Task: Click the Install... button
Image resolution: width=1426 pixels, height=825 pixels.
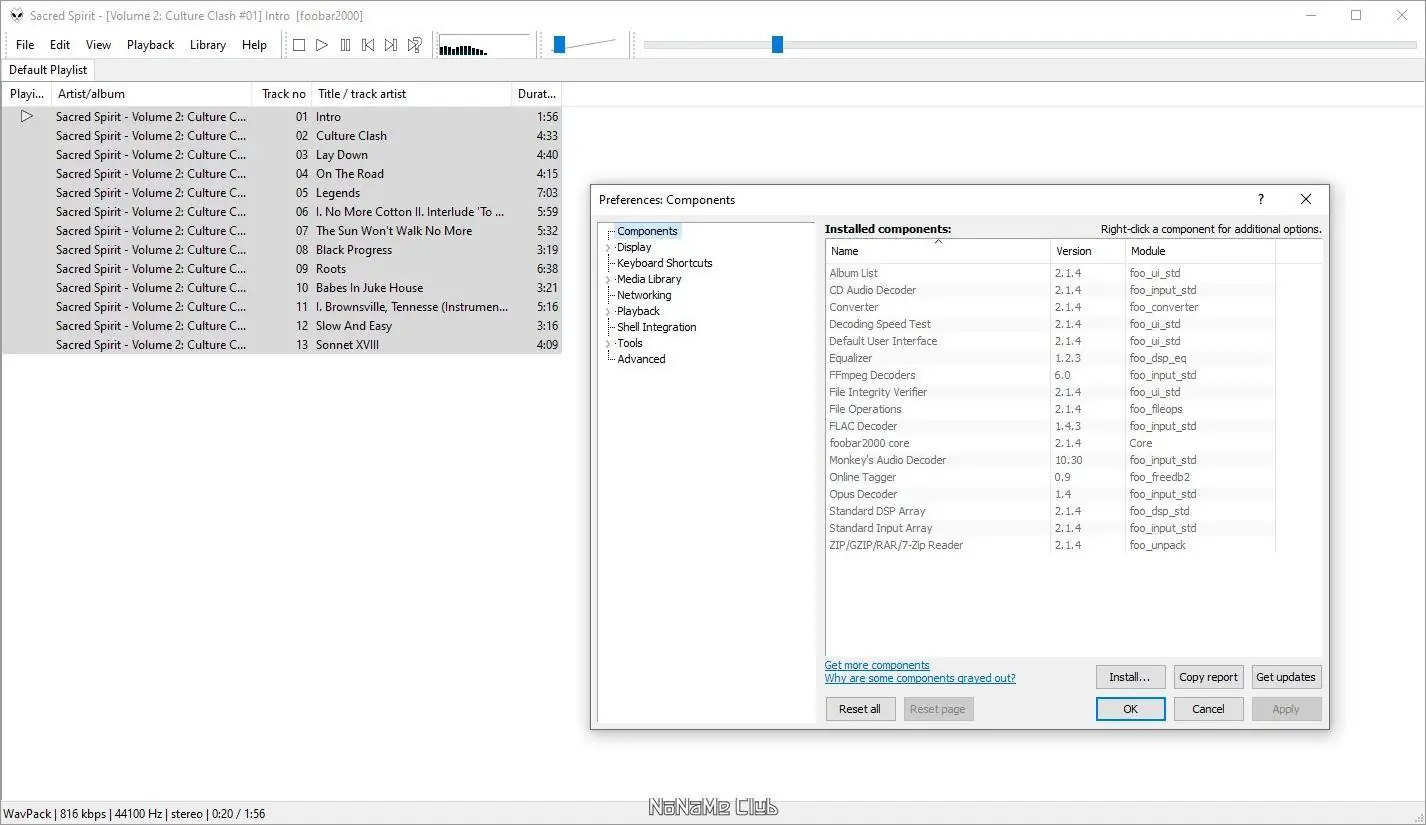Action: 1130,677
